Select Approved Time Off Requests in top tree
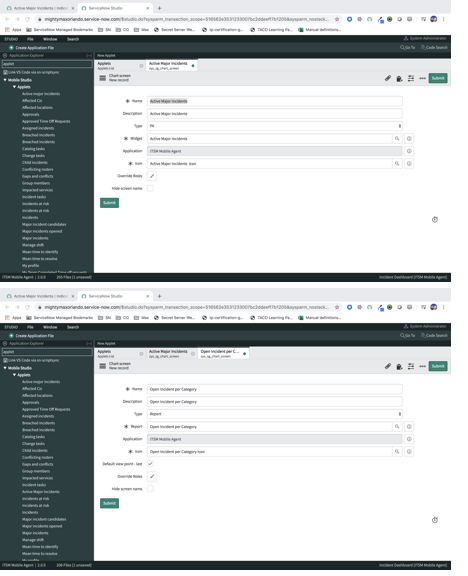The image size is (468, 576). 46,121
